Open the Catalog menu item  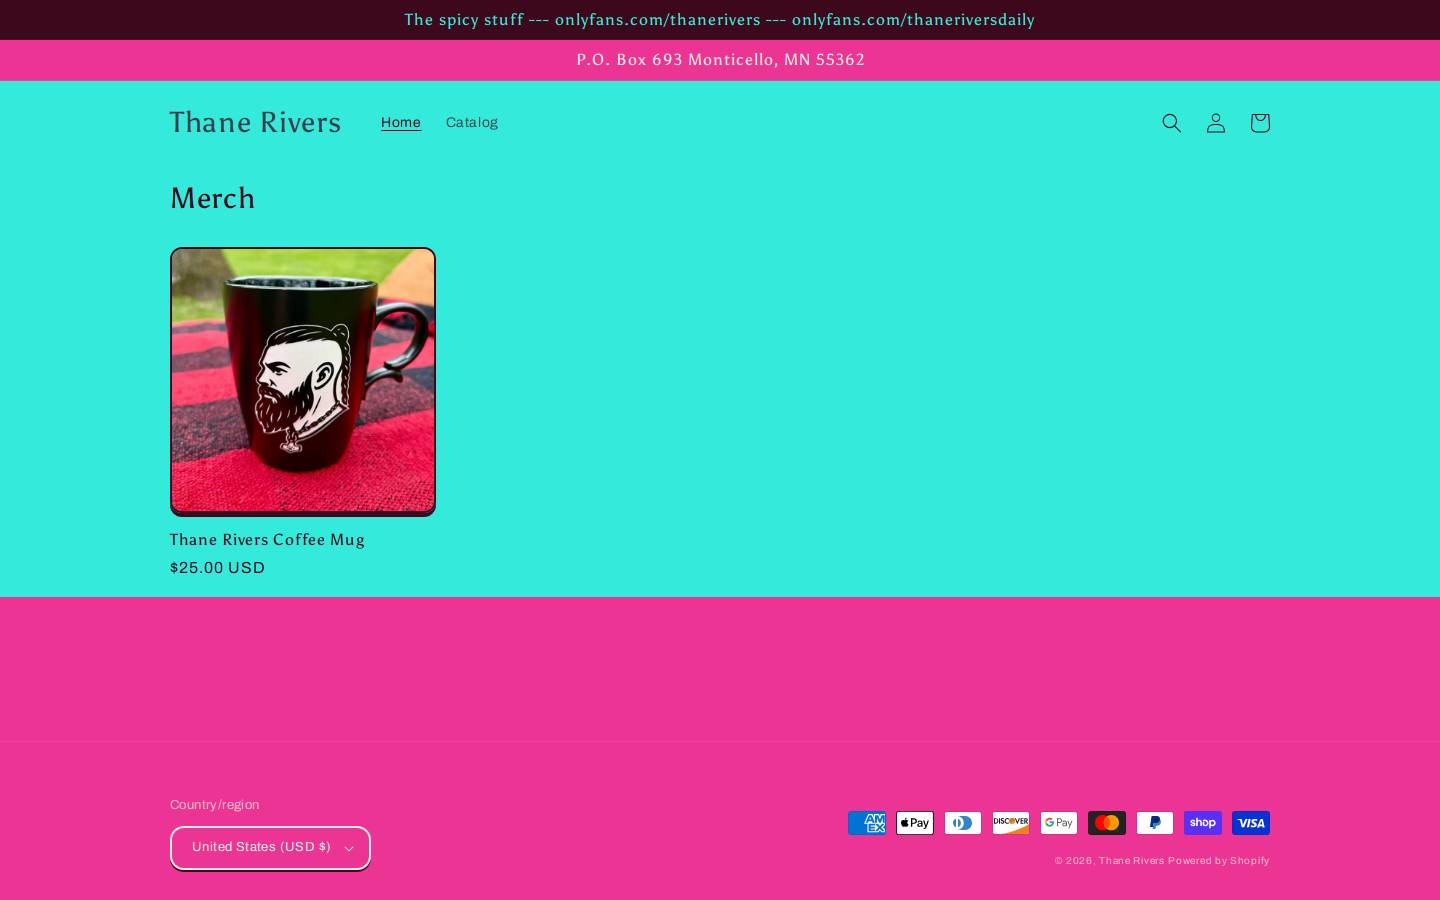click(472, 123)
